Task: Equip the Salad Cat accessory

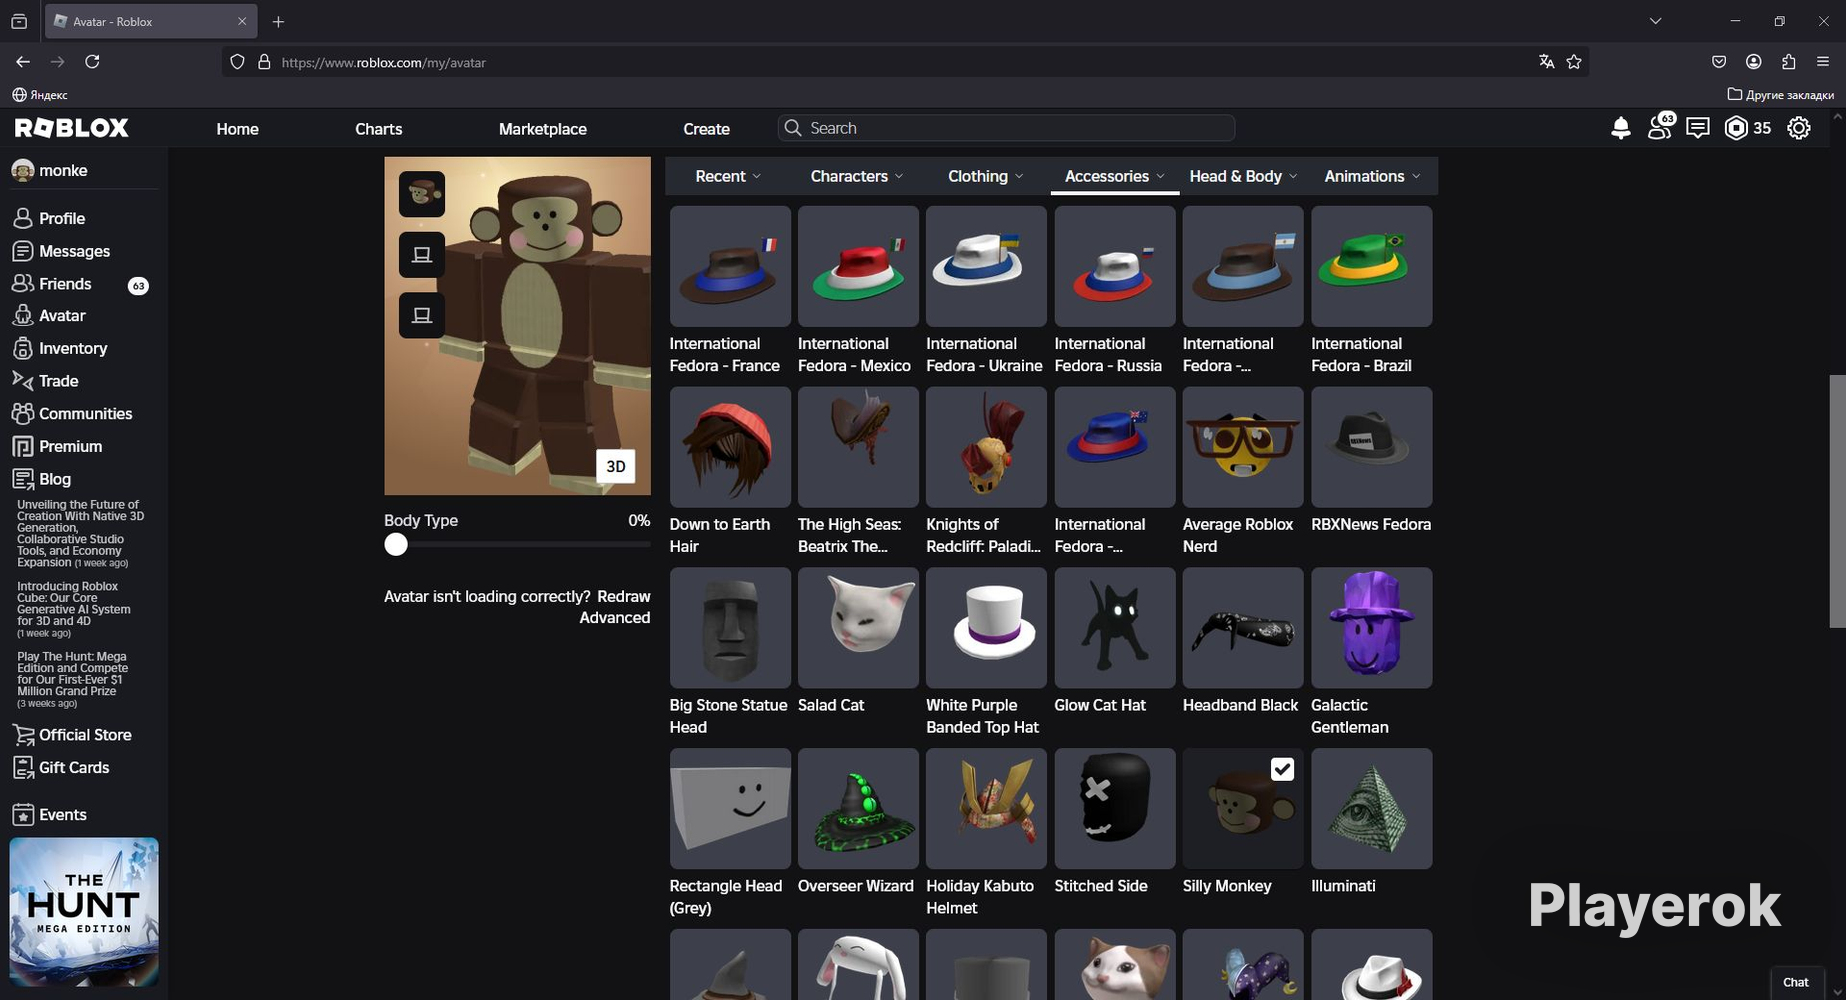Action: coord(858,628)
